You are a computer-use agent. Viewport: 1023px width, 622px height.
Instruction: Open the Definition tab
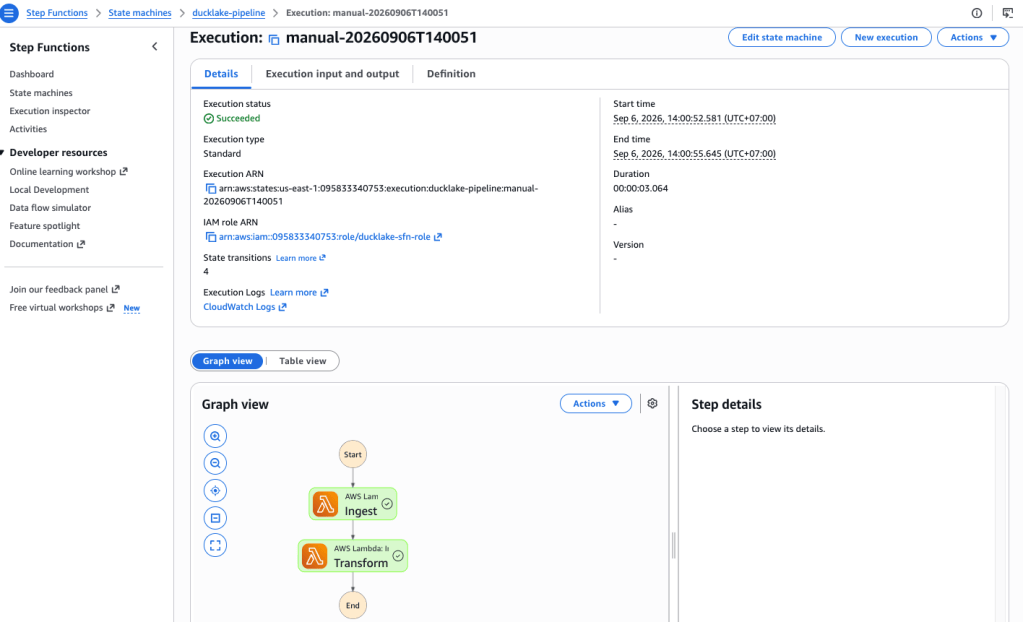[451, 74]
